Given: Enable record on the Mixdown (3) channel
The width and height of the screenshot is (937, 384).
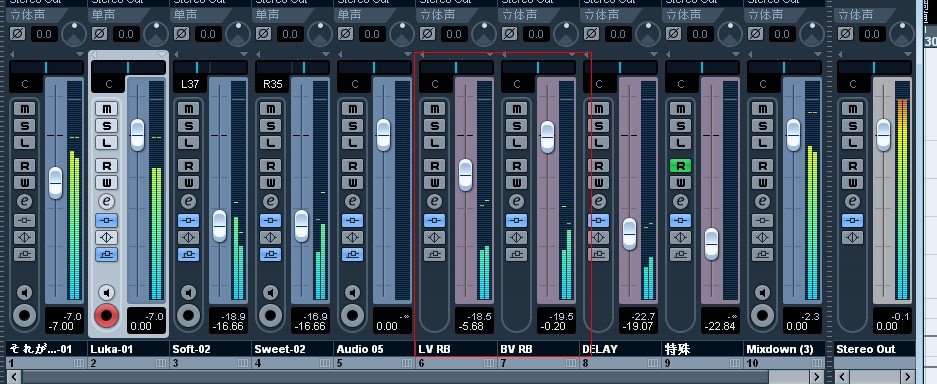Looking at the screenshot, I should click(x=763, y=315).
